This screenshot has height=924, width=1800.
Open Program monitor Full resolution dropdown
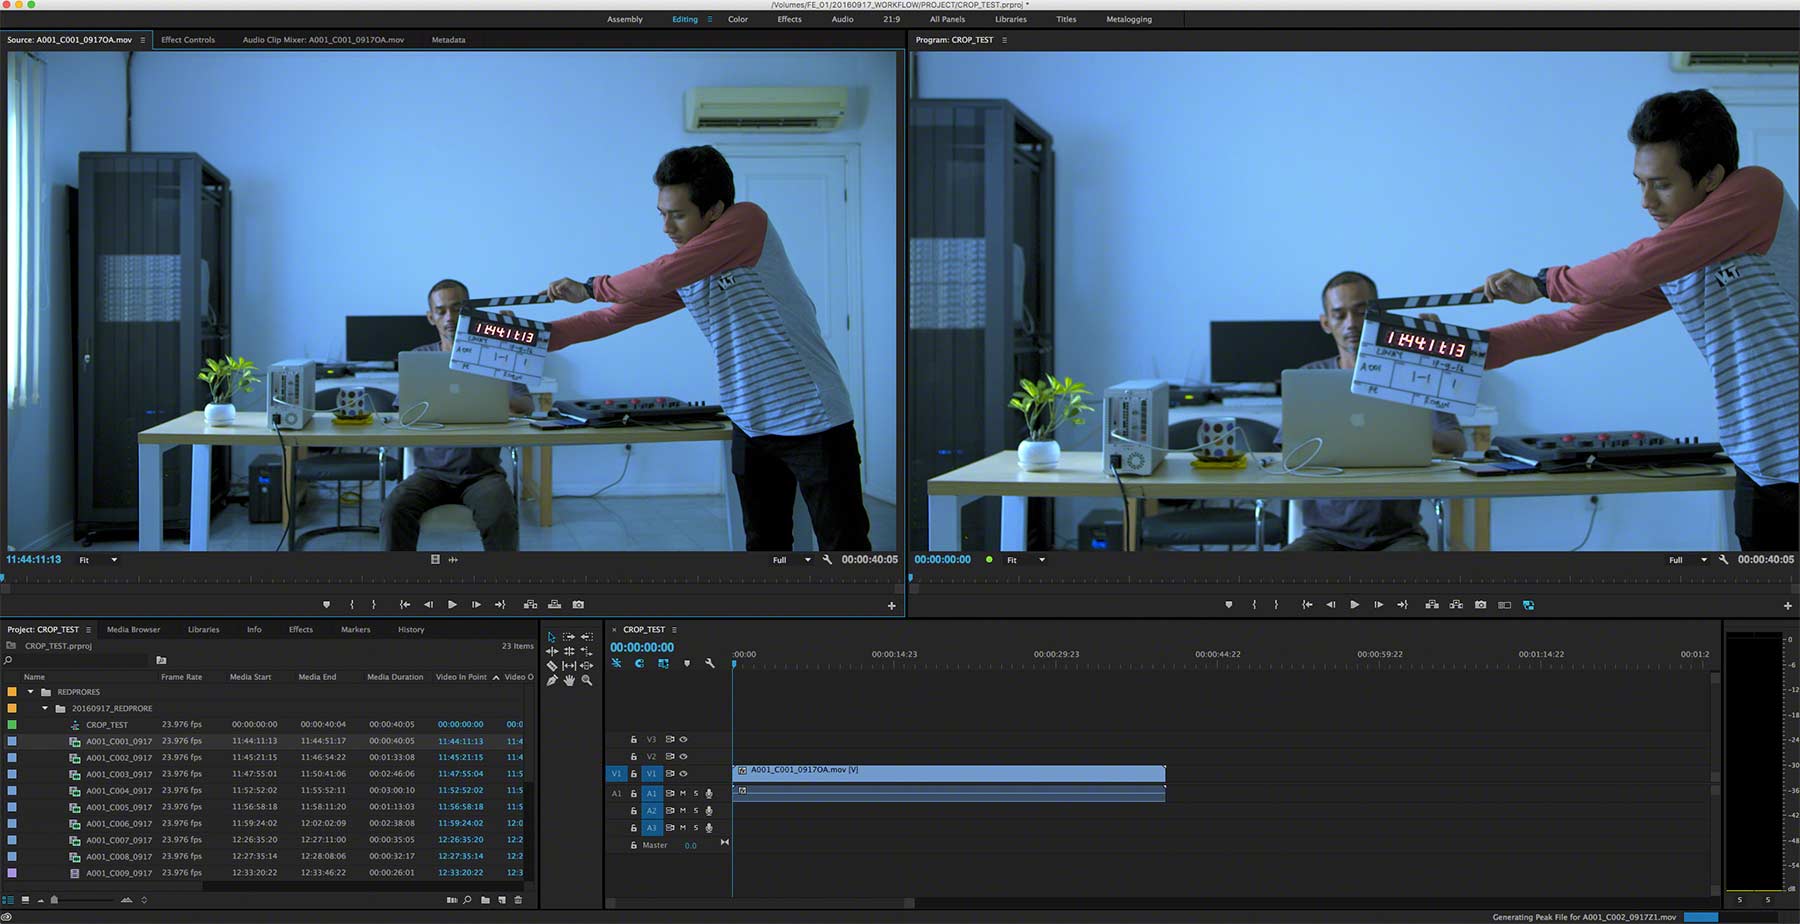[x=1688, y=560]
